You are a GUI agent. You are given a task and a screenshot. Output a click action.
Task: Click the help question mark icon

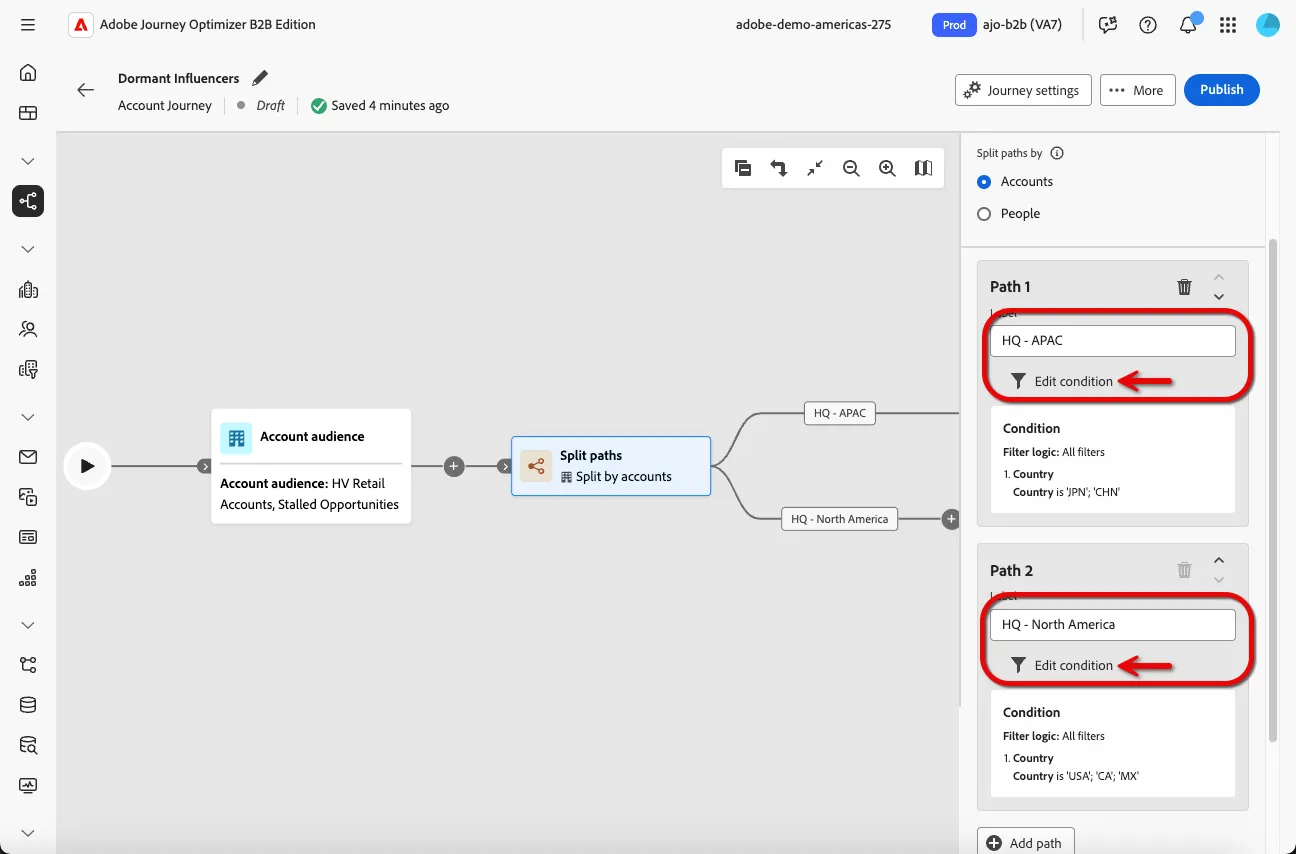pos(1148,25)
